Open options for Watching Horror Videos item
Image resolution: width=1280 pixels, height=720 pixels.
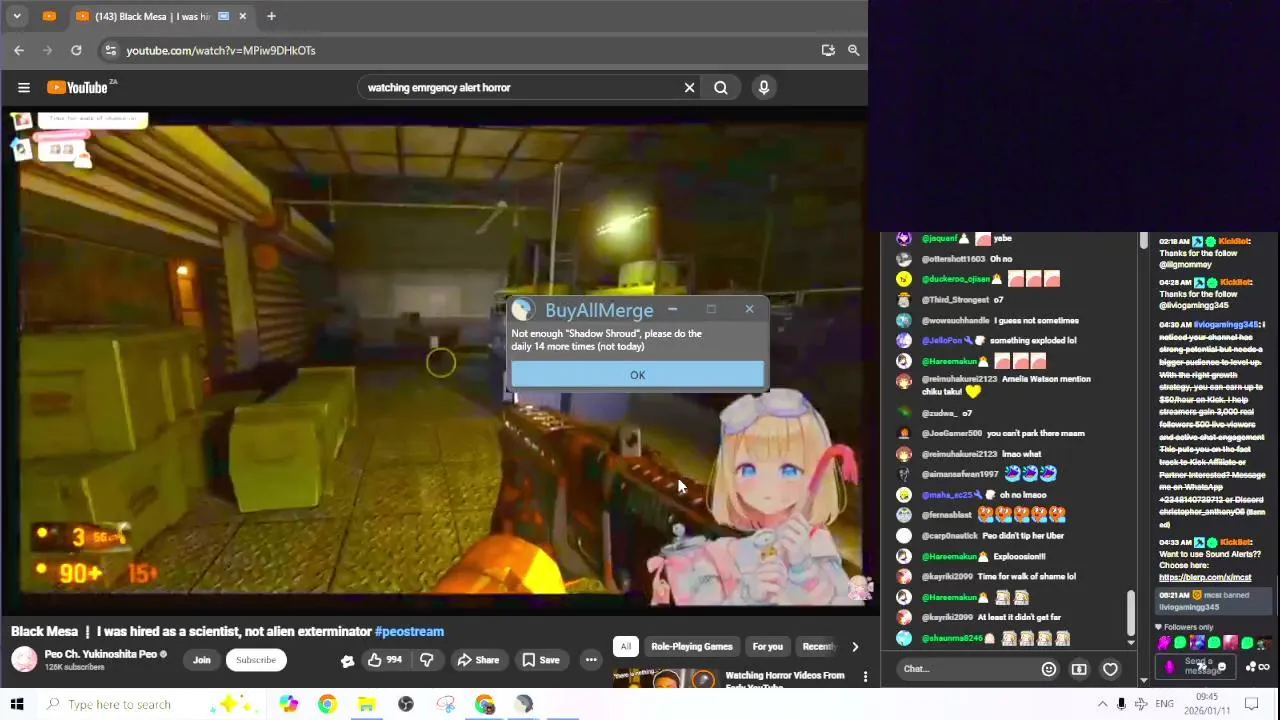coord(865,677)
